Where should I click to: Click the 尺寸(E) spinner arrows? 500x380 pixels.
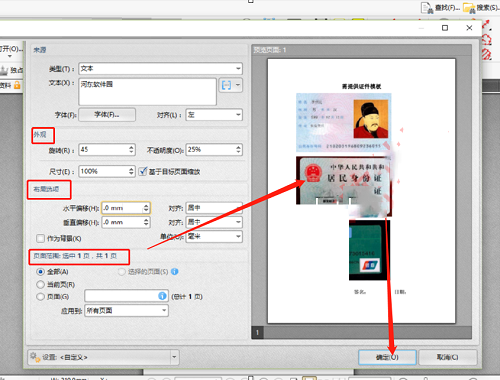(131, 171)
